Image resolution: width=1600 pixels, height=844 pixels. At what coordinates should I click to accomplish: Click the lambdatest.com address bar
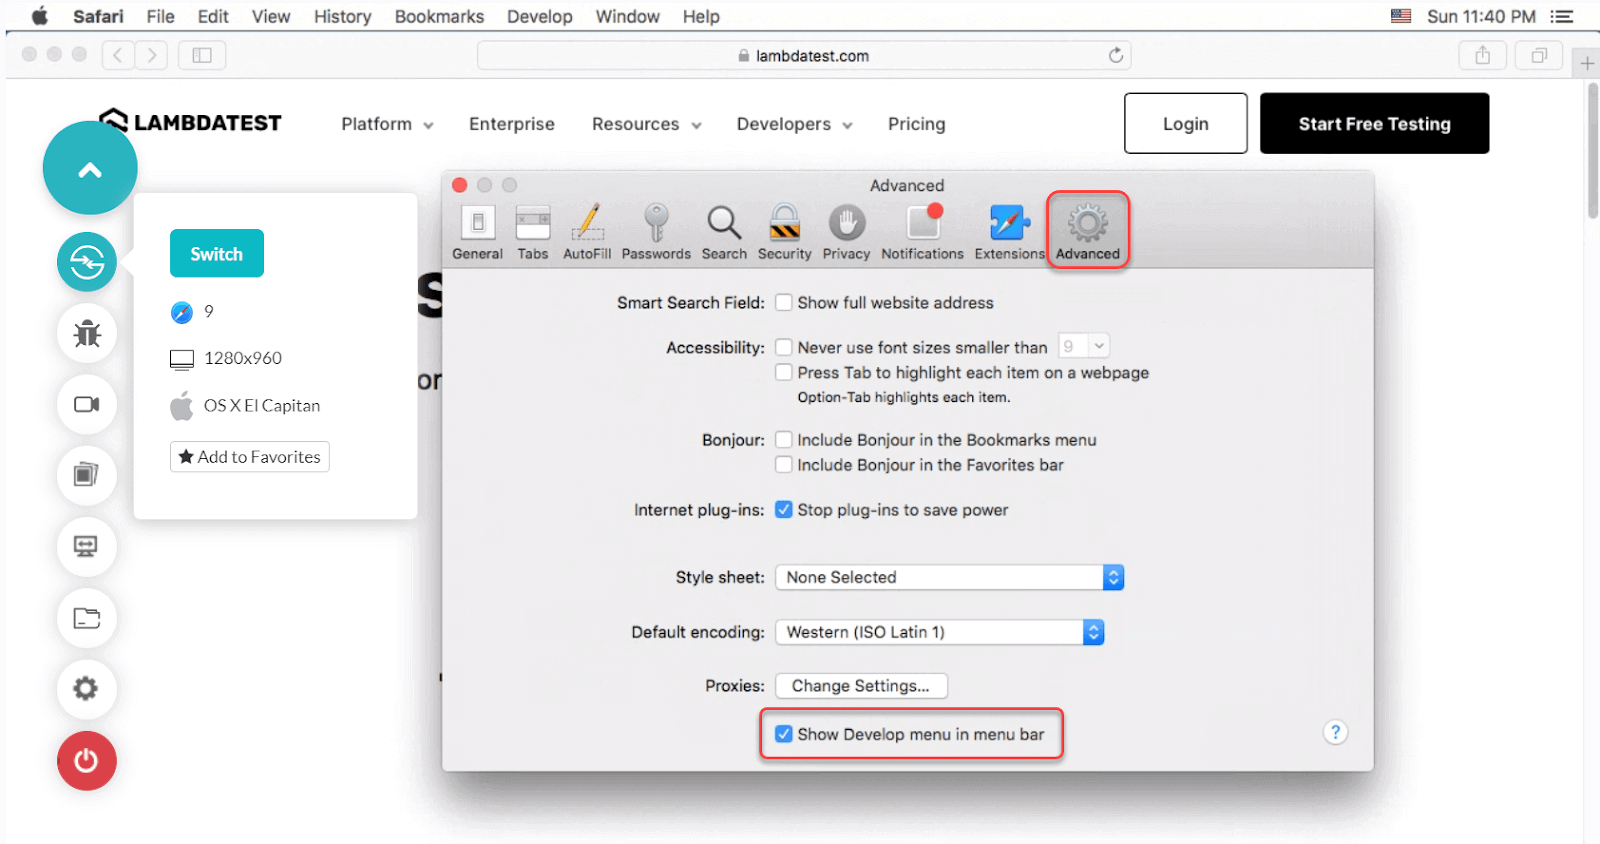(x=804, y=55)
